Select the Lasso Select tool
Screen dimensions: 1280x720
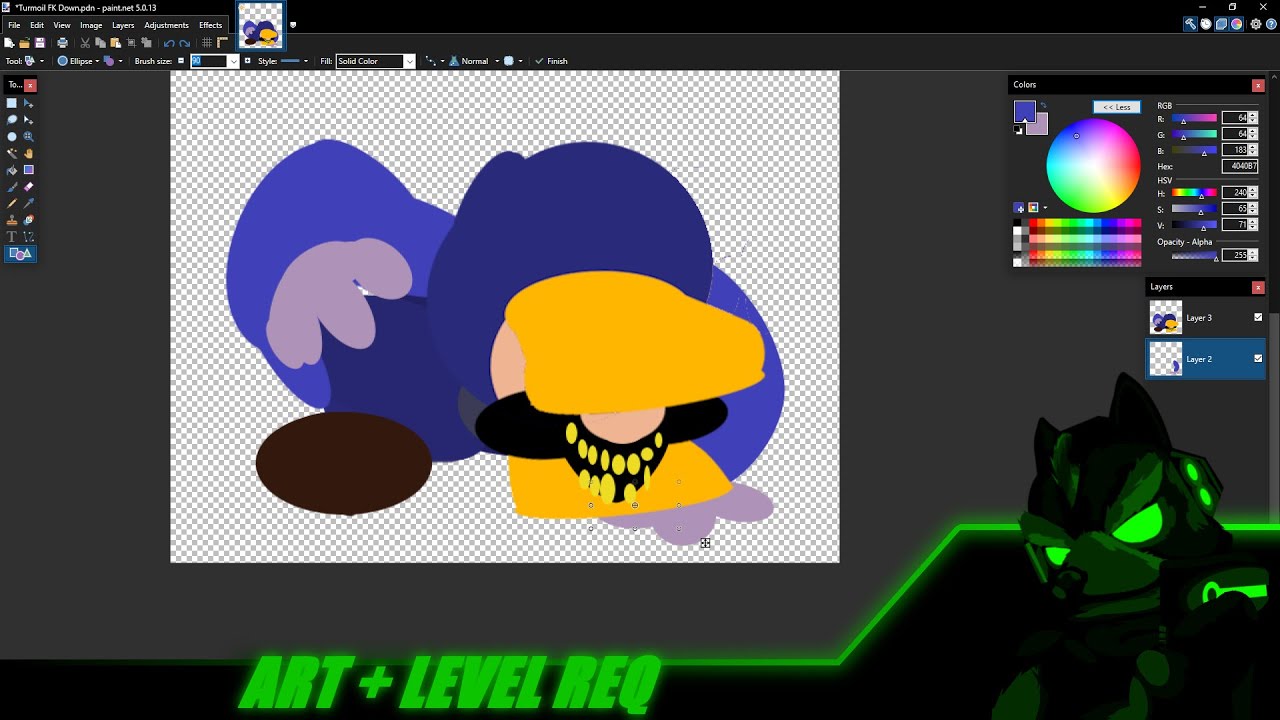tap(12, 120)
